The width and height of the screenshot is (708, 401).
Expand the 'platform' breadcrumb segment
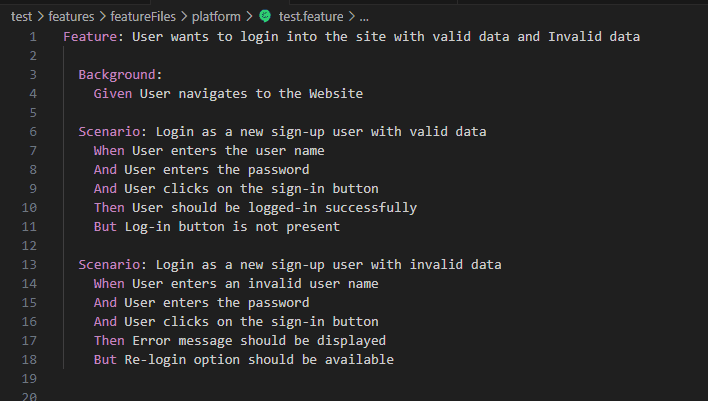(x=216, y=17)
